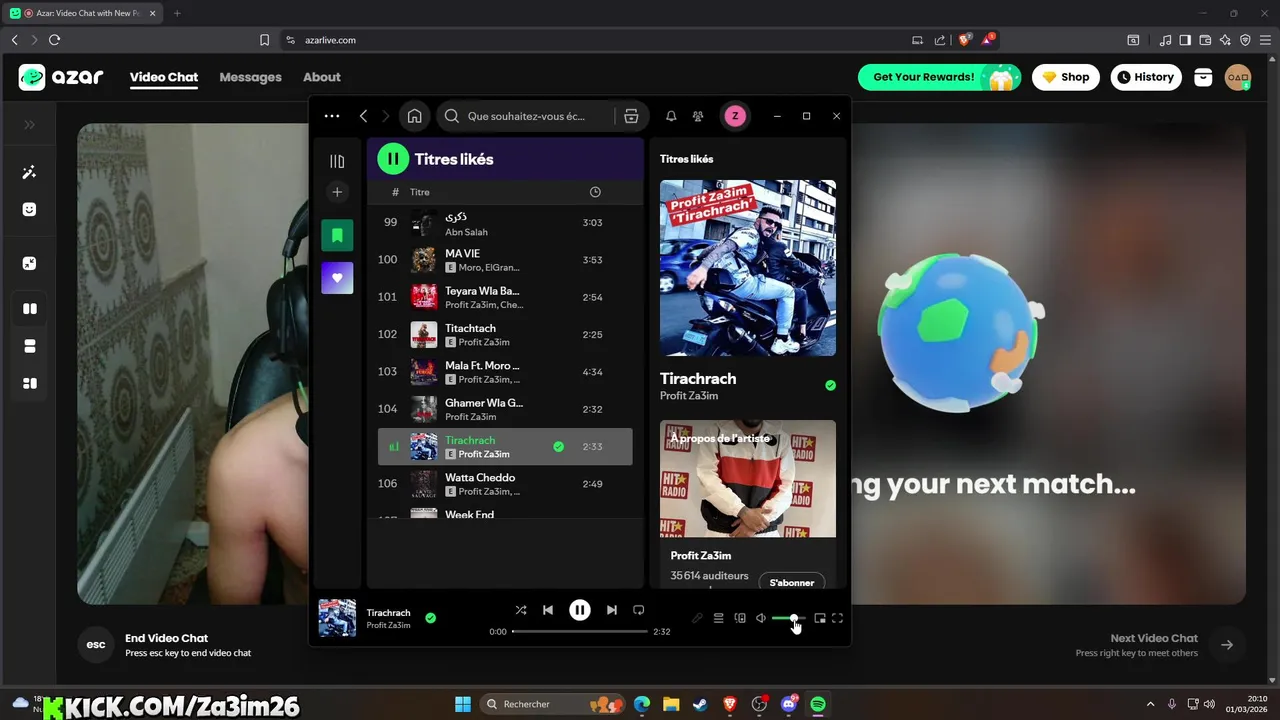Toggle shuffle in player bar
Screen dimensions: 1280x720
[x=521, y=610]
